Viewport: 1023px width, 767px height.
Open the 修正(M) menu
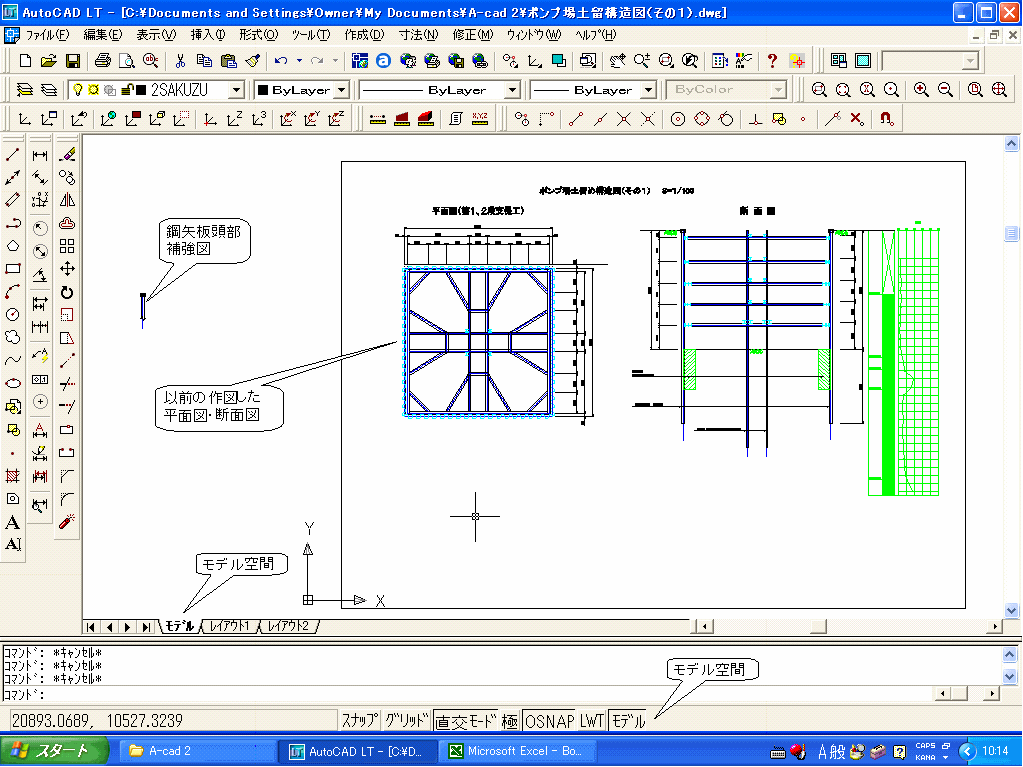pos(473,35)
